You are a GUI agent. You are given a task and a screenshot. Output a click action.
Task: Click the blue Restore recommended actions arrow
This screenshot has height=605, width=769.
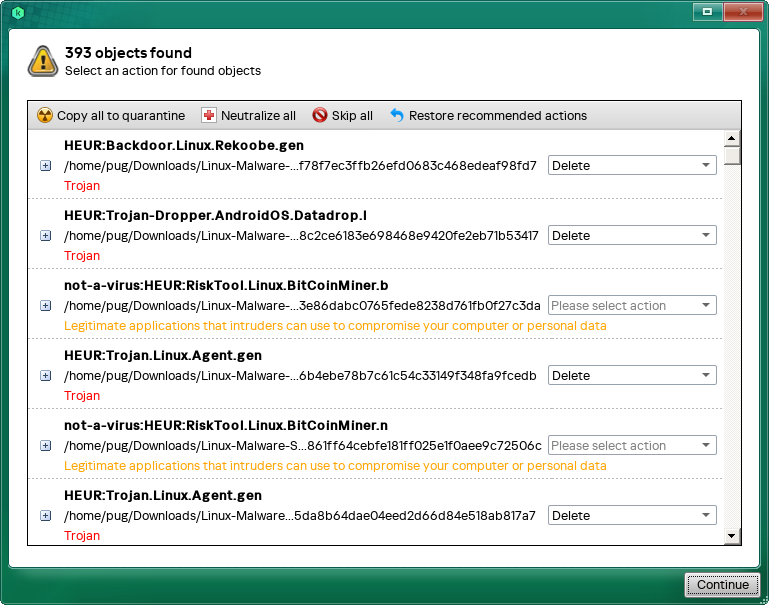coord(397,115)
